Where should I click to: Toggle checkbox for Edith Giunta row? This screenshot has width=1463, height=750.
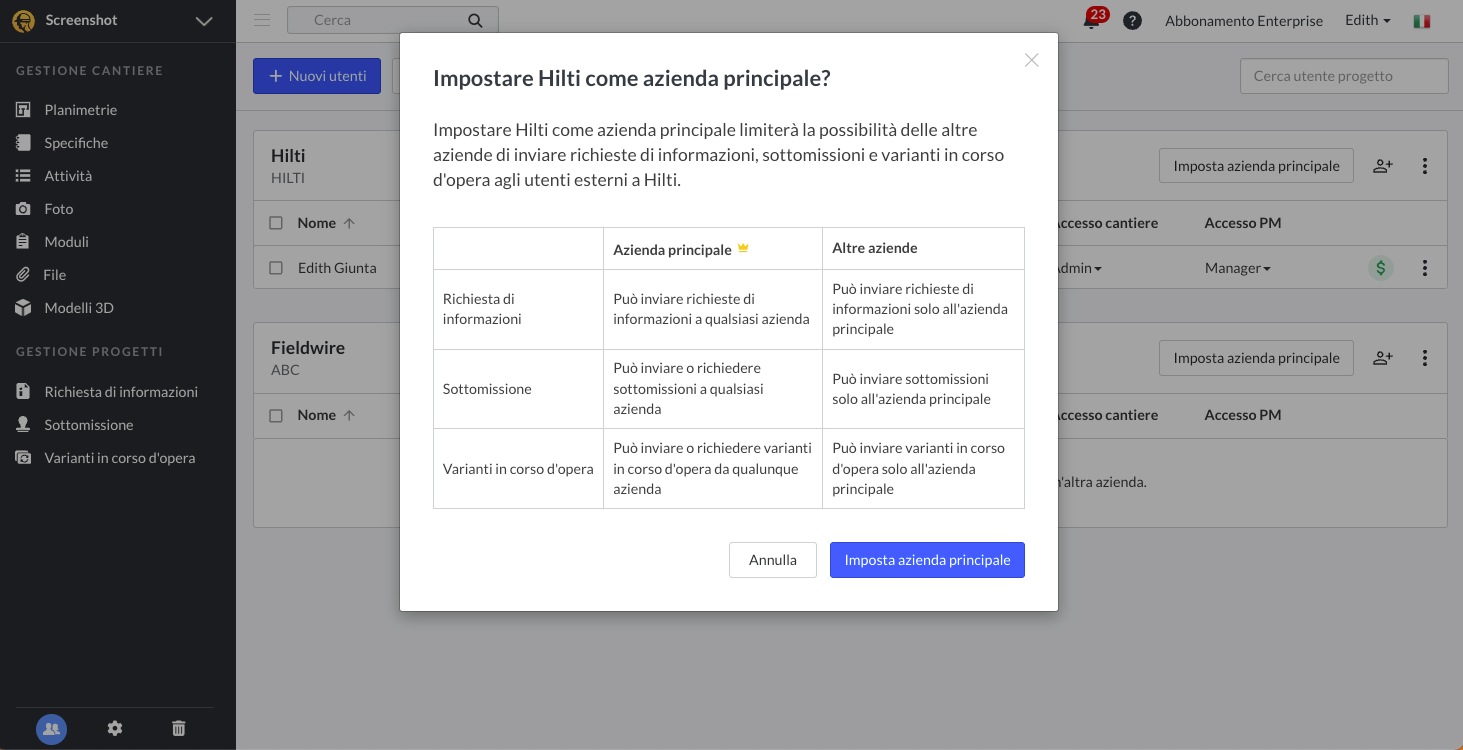(x=276, y=268)
